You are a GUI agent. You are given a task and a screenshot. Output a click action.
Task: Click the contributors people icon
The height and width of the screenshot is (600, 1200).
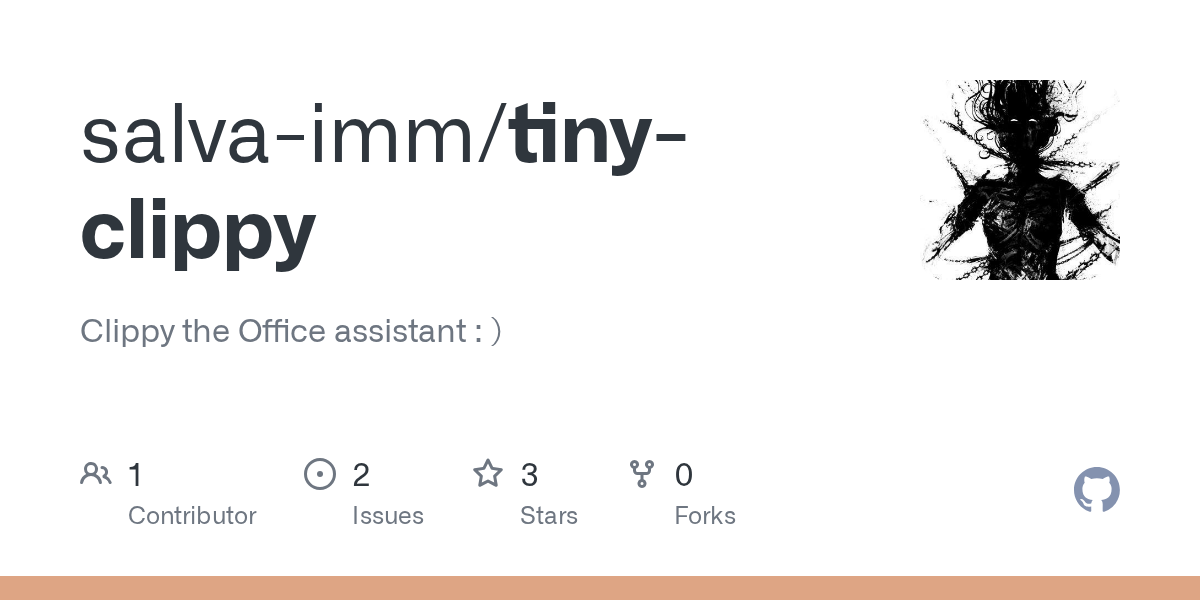pyautogui.click(x=96, y=474)
